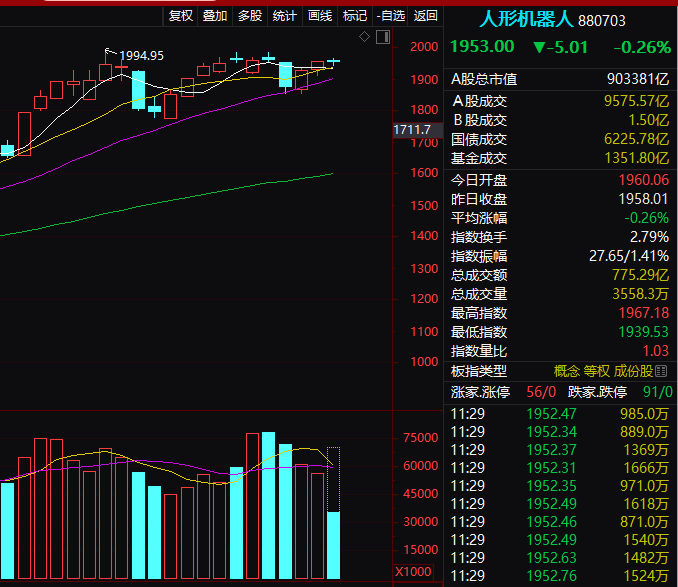Open the 统计 statistics tool
Viewport: 678px width, 587px height.
tap(285, 16)
